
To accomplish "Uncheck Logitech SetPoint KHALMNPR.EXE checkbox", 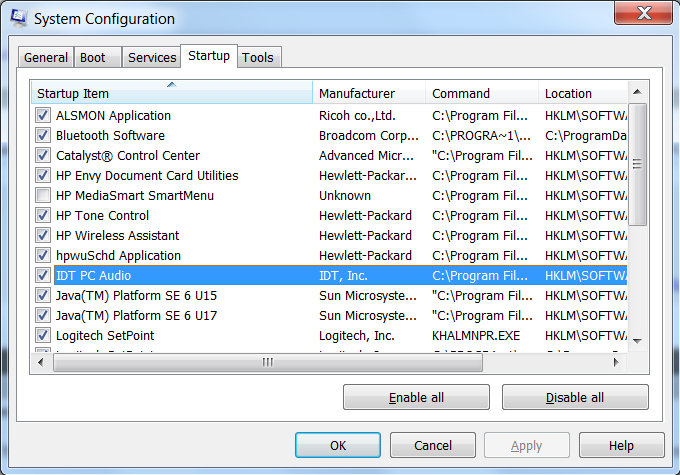I will 43,335.
